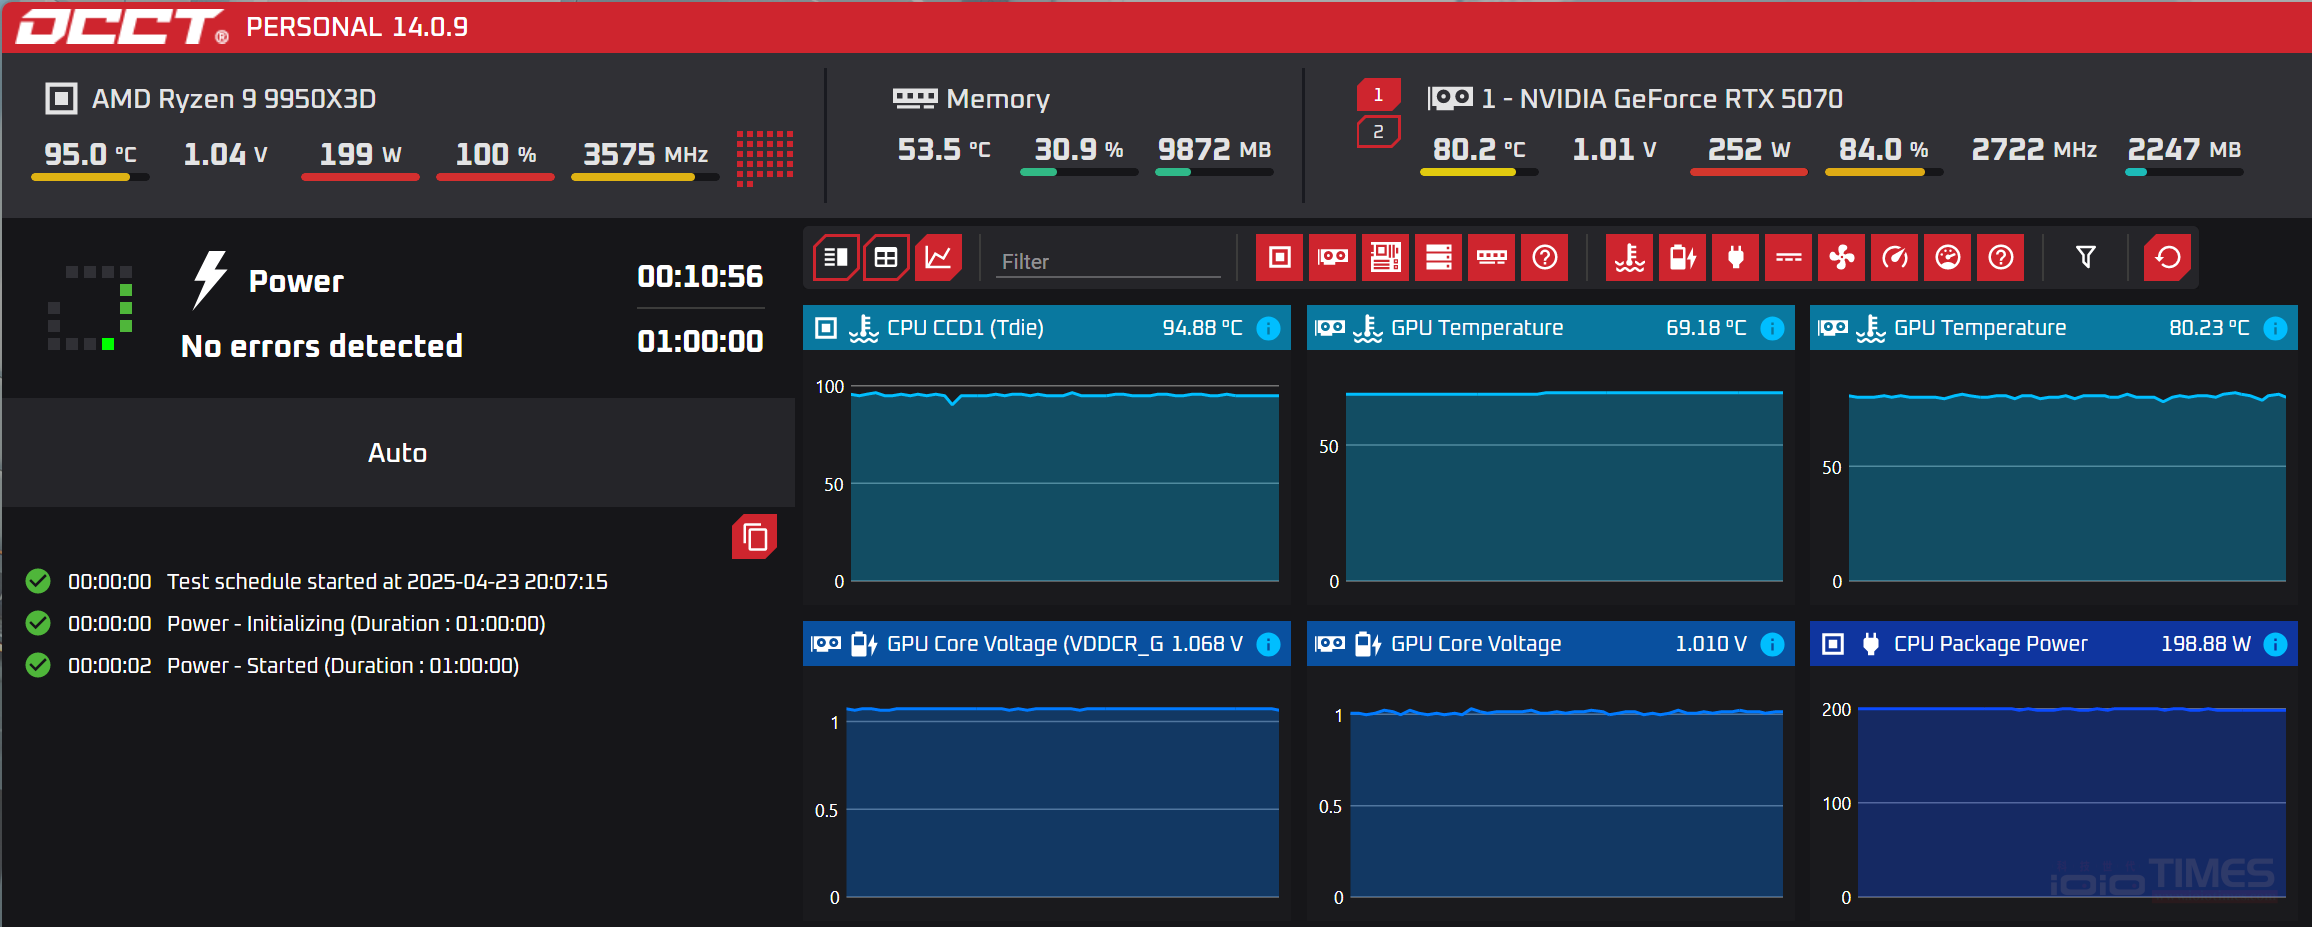
Task: Click the CPU Package Power graph header
Action: coord(2053,644)
